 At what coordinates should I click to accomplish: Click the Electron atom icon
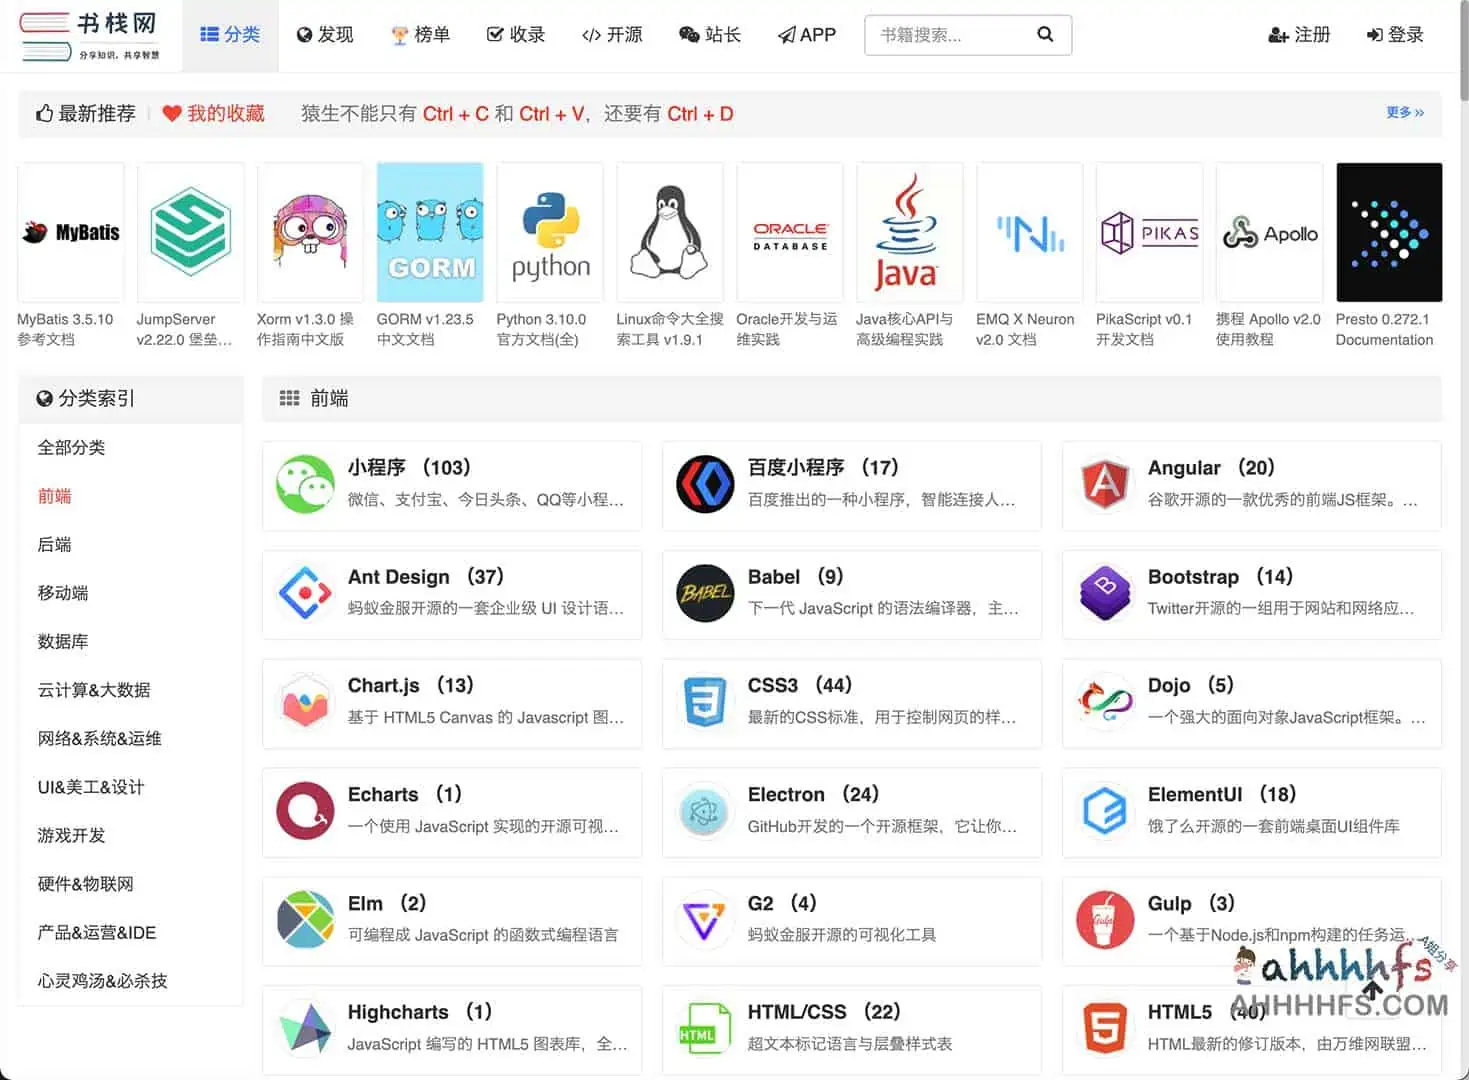705,812
